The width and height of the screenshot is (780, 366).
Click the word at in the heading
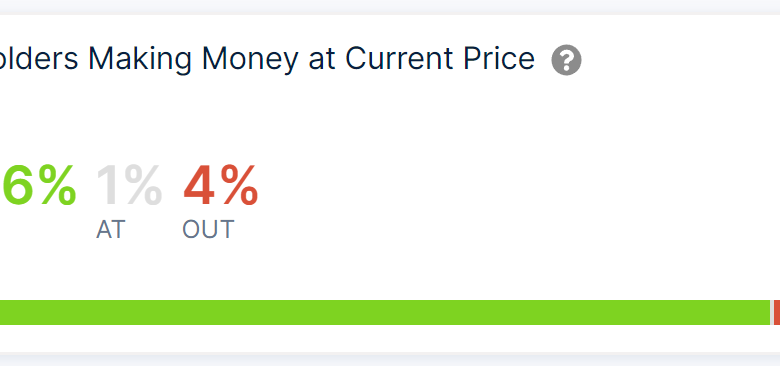click(x=321, y=59)
